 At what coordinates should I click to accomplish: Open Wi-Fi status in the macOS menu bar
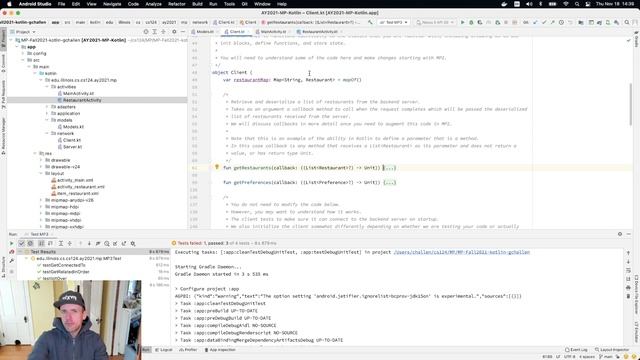(566, 4)
